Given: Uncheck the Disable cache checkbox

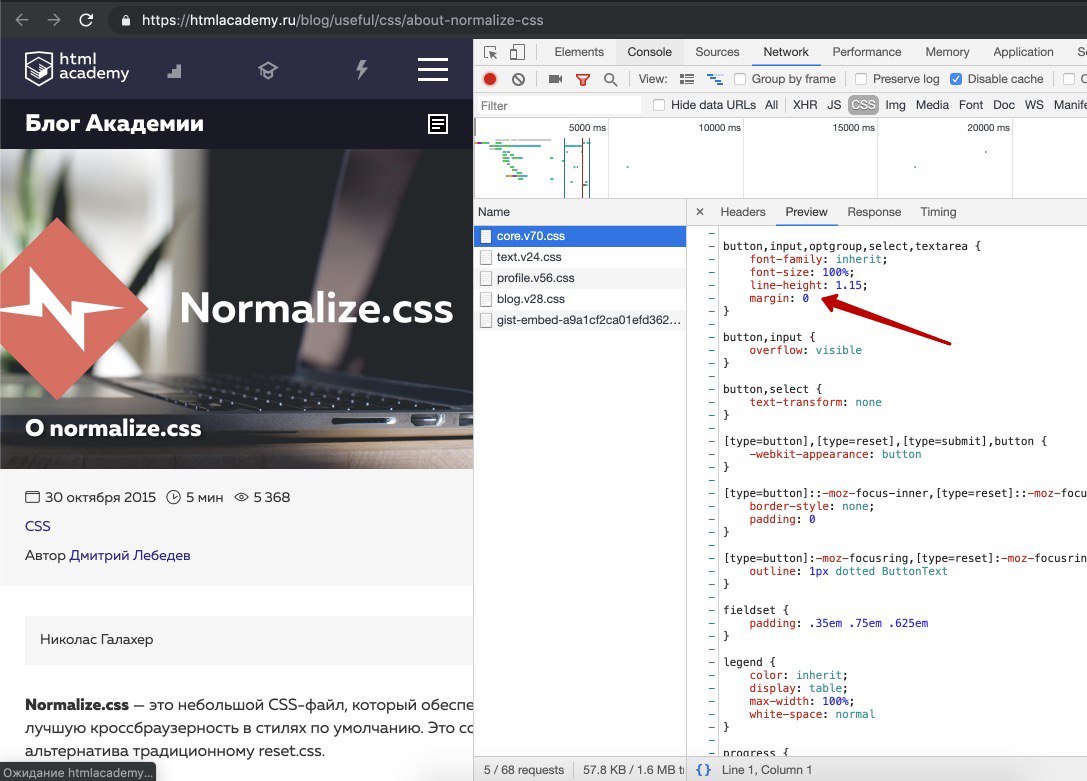Looking at the screenshot, I should [956, 79].
